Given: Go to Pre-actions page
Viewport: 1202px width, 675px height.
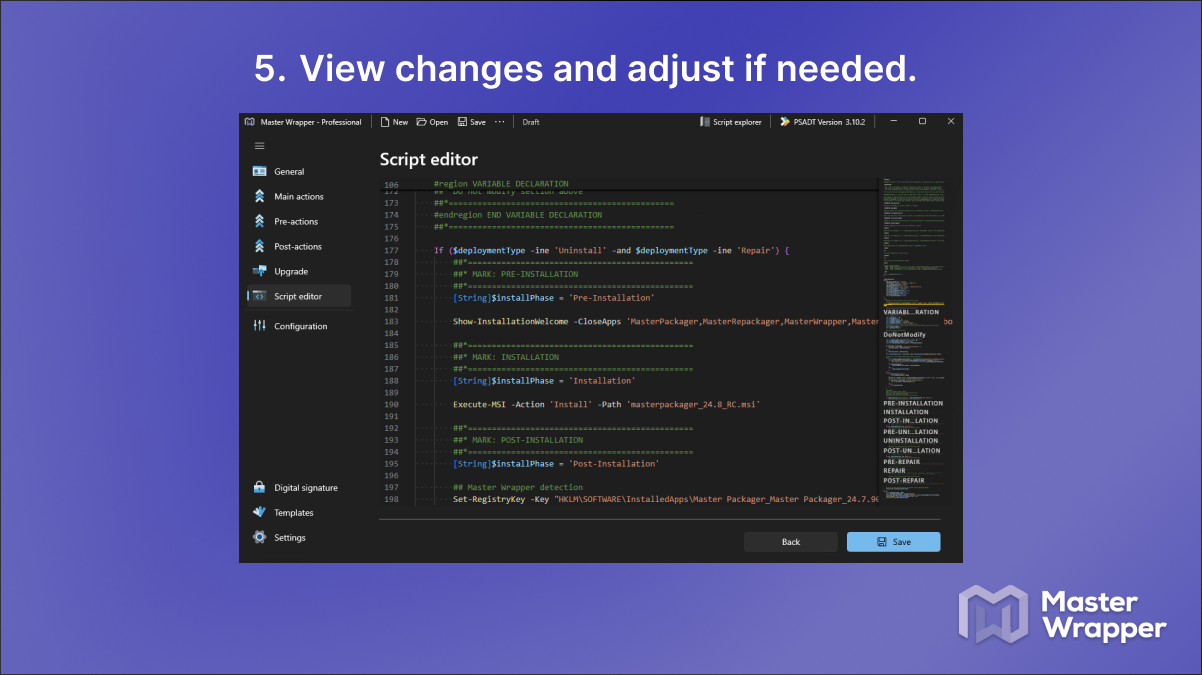Looking at the screenshot, I should click(299, 221).
